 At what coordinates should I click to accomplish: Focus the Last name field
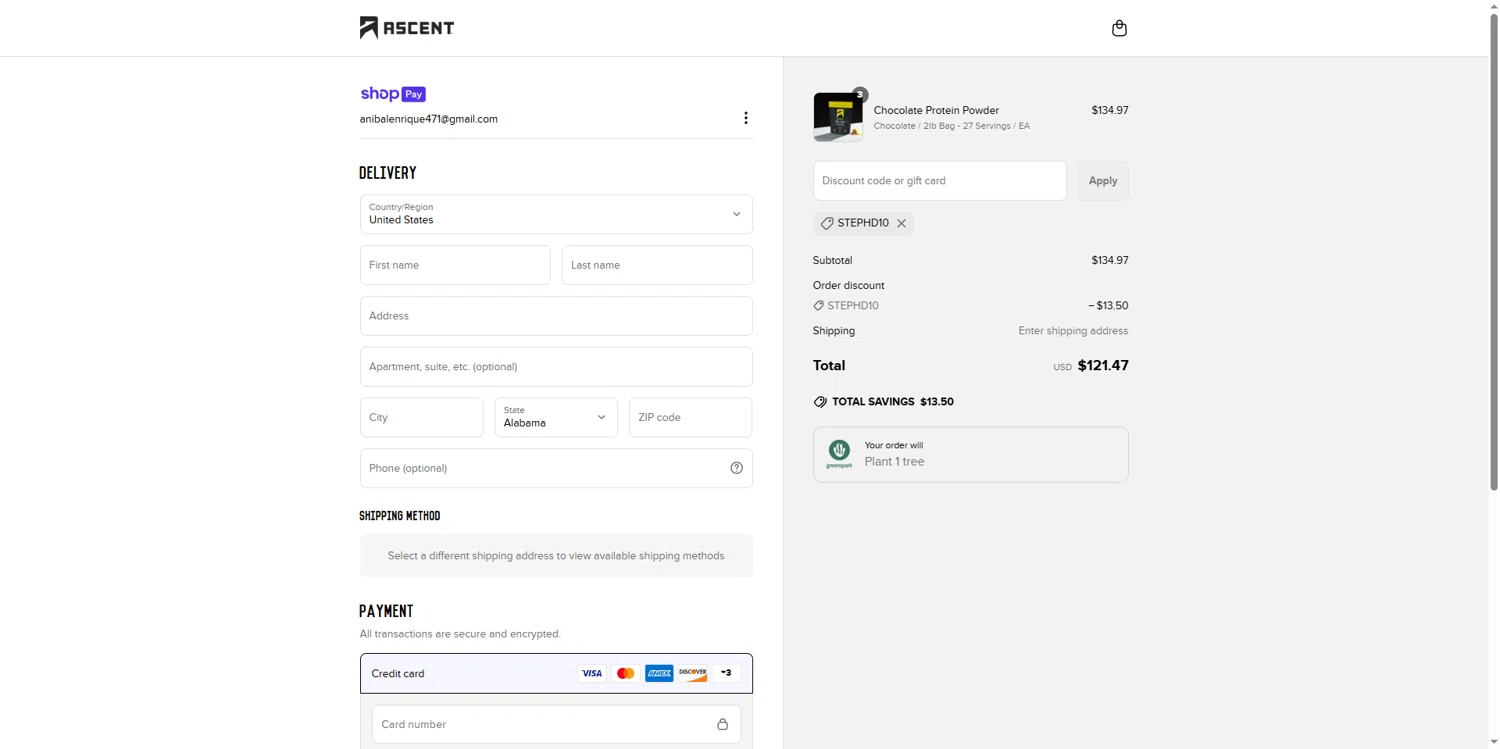tap(657, 265)
